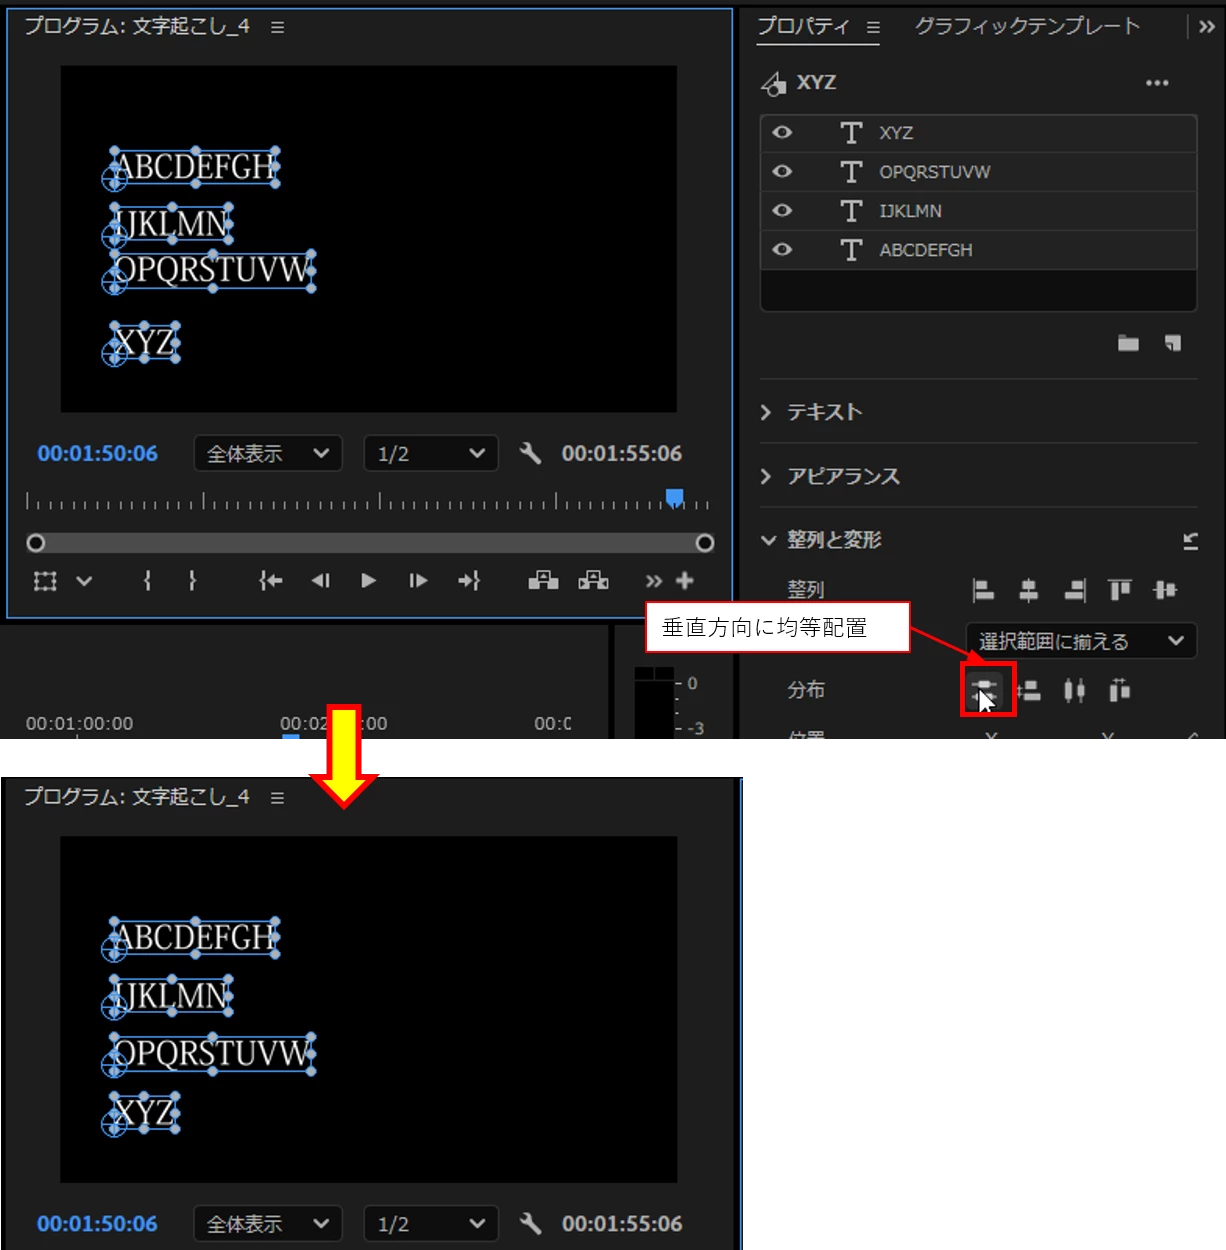Hide the IJKLMN text layer
This screenshot has width=1226, height=1250.
coord(782,210)
